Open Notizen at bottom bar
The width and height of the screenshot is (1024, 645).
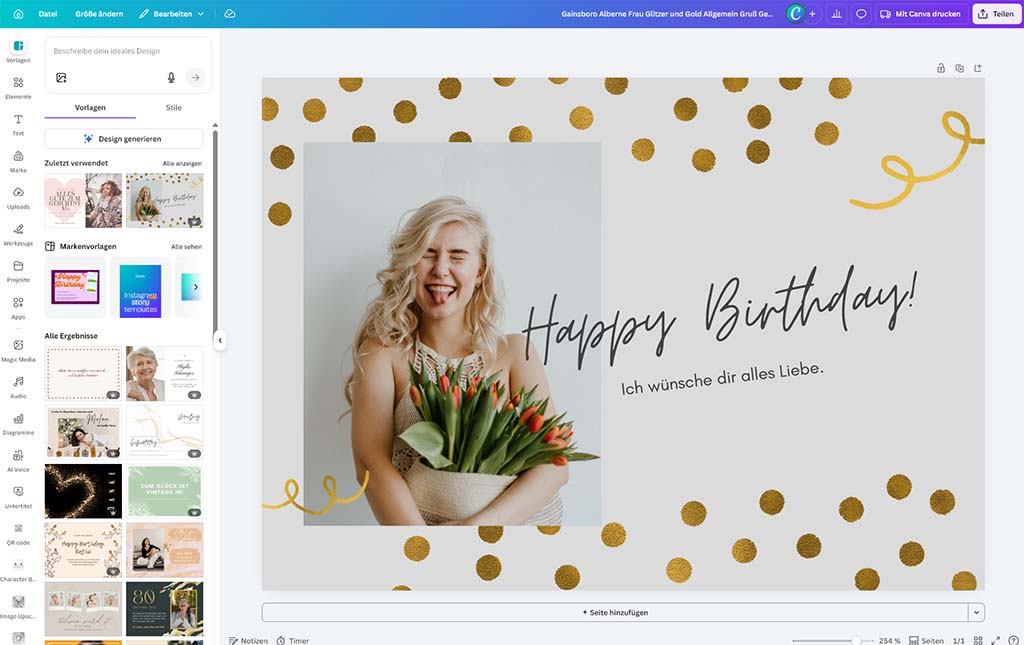tap(248, 640)
